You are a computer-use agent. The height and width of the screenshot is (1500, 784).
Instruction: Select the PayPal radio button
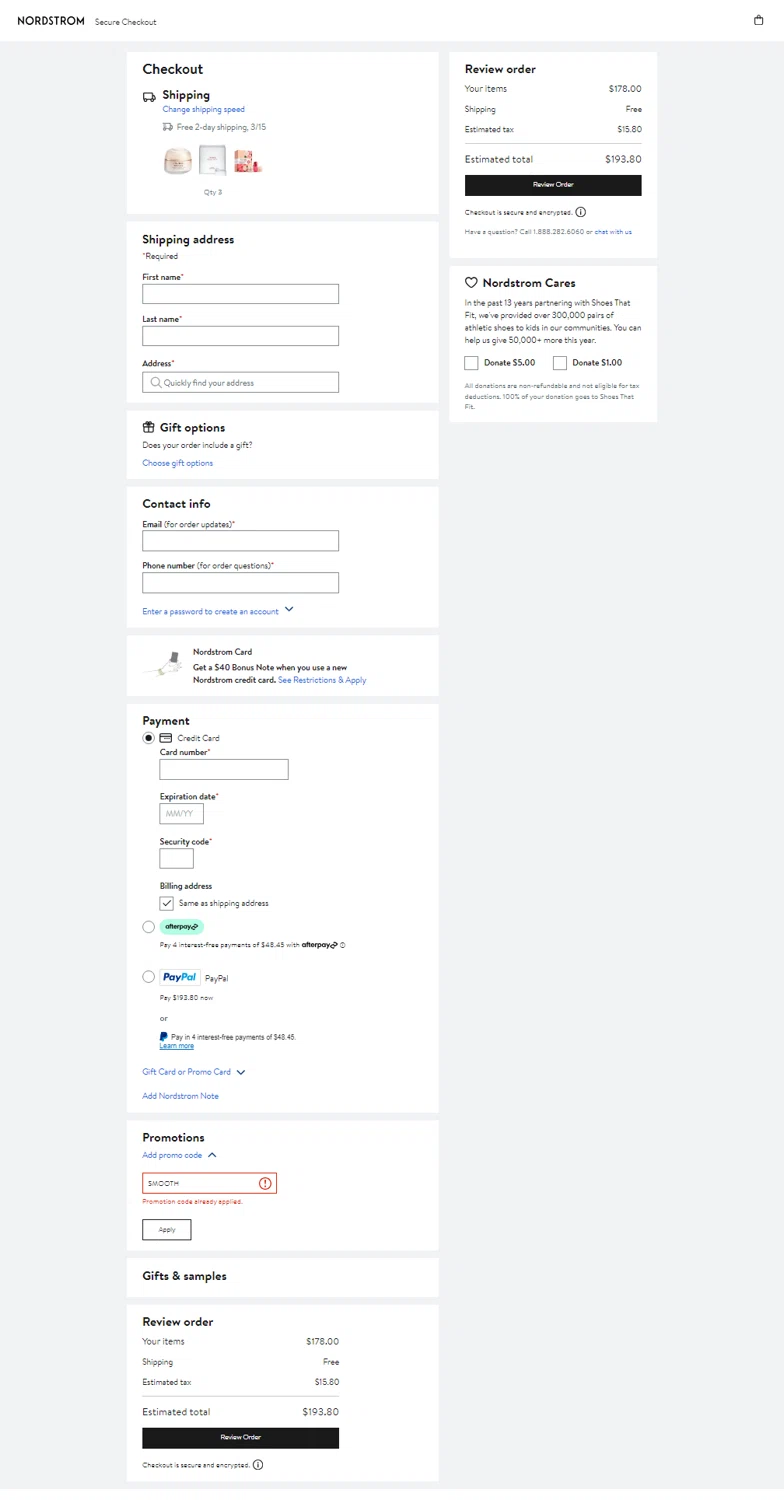click(149, 977)
